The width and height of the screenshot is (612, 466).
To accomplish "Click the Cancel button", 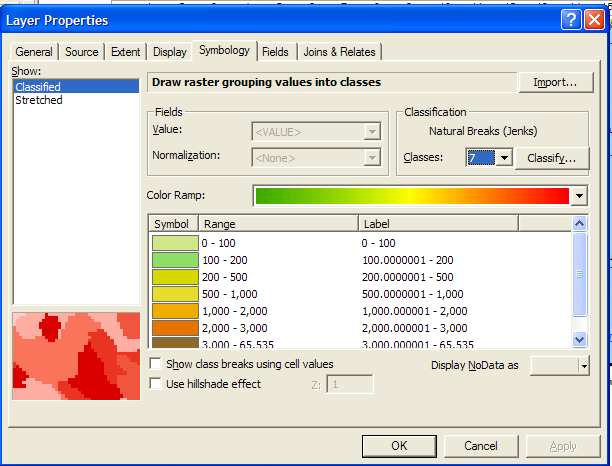I will pos(481,446).
